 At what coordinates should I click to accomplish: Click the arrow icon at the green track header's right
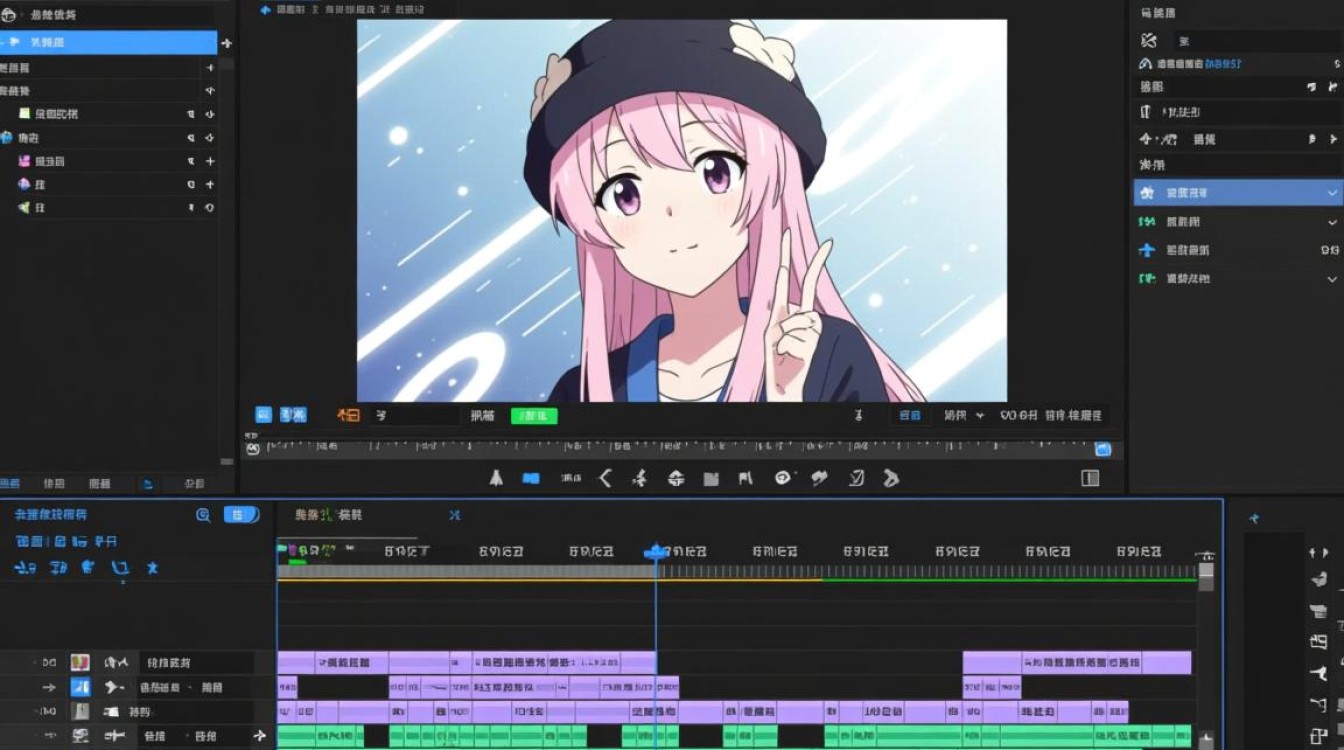click(x=260, y=736)
